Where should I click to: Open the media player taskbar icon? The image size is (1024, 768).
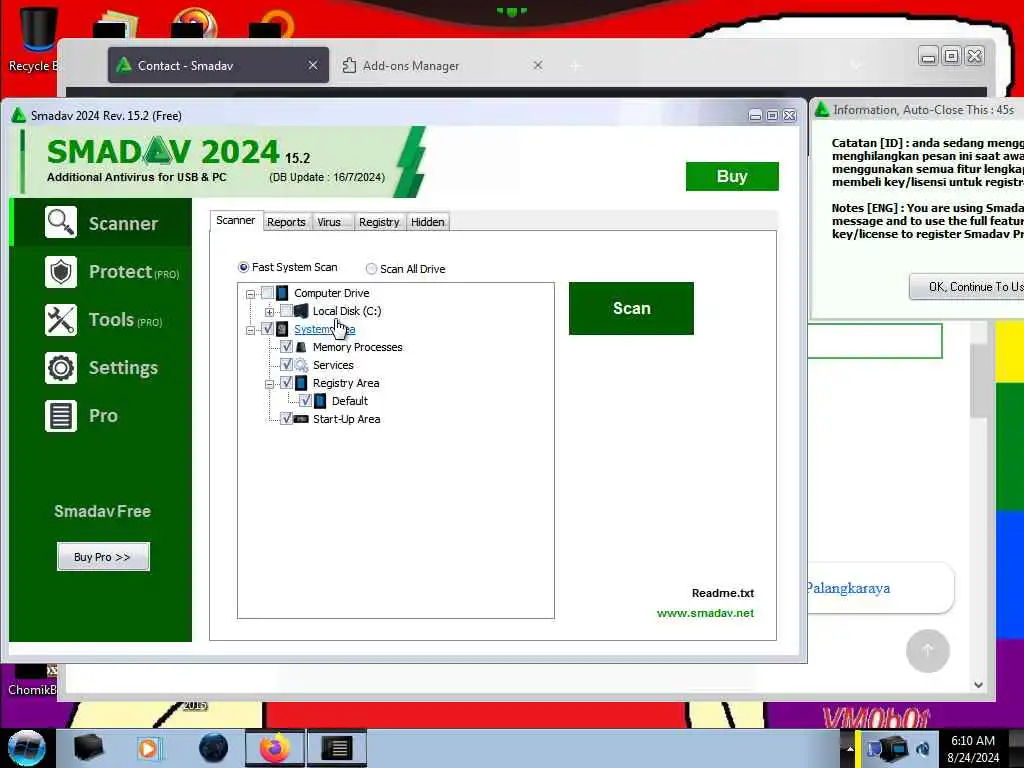149,748
